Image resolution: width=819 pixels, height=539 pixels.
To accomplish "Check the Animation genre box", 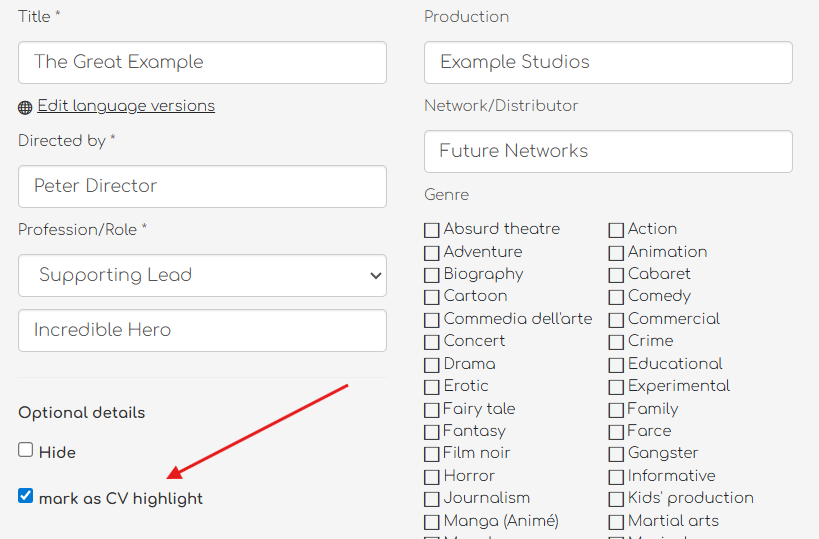I will point(616,253).
